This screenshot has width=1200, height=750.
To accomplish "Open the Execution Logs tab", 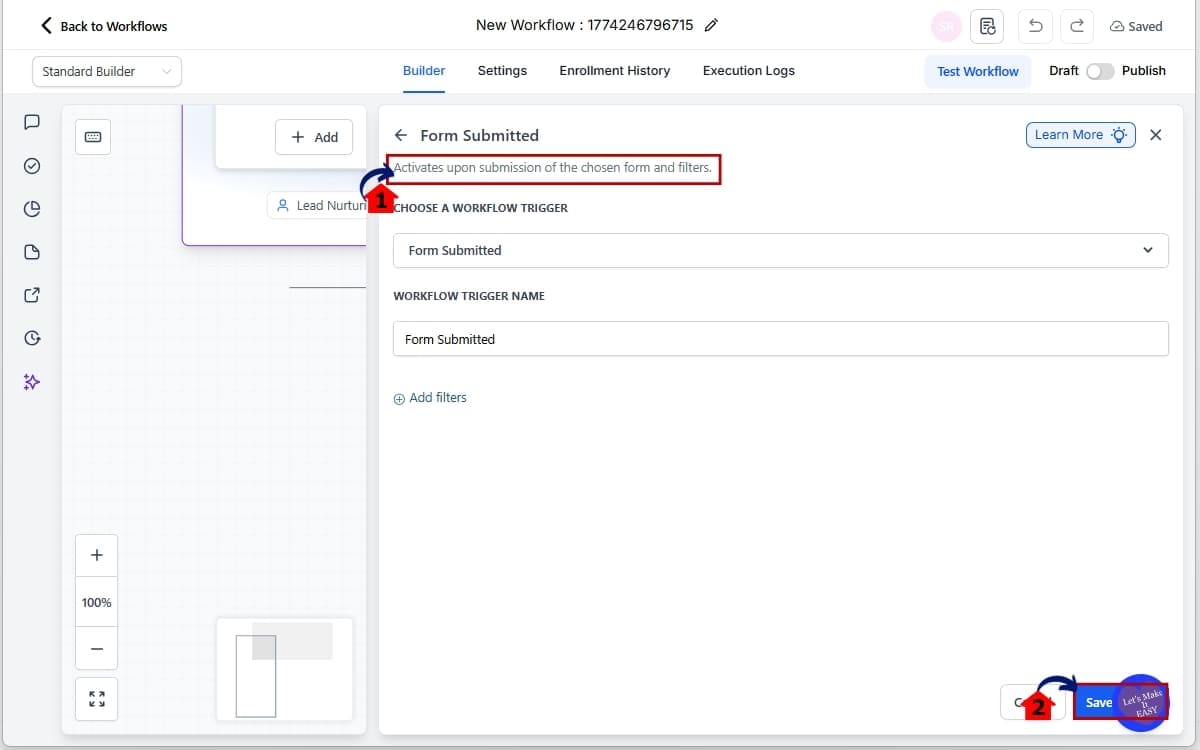I will pyautogui.click(x=748, y=70).
